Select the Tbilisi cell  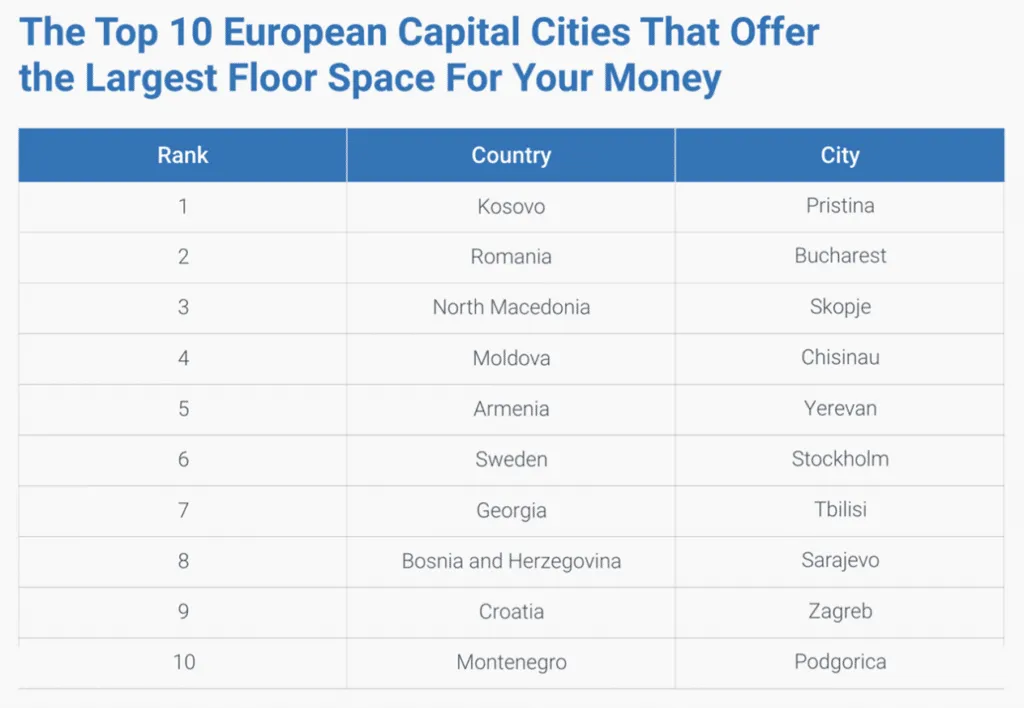(840, 511)
